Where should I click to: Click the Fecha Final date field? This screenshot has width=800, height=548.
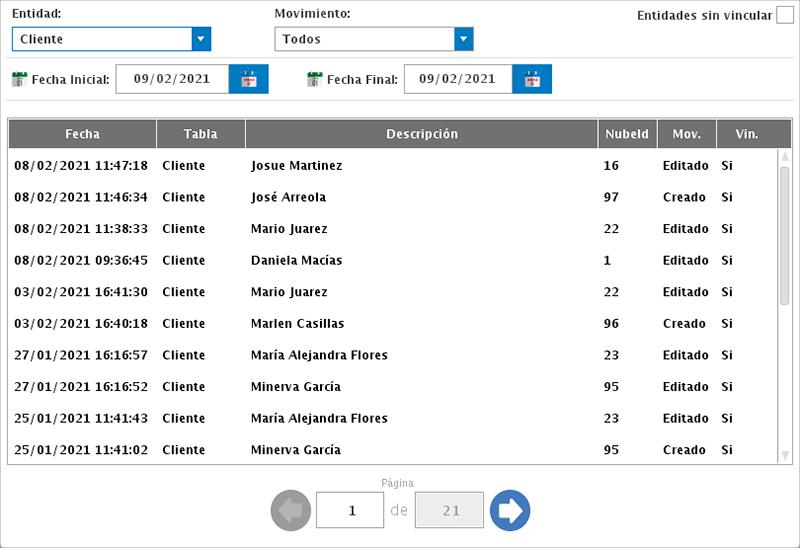pos(457,79)
